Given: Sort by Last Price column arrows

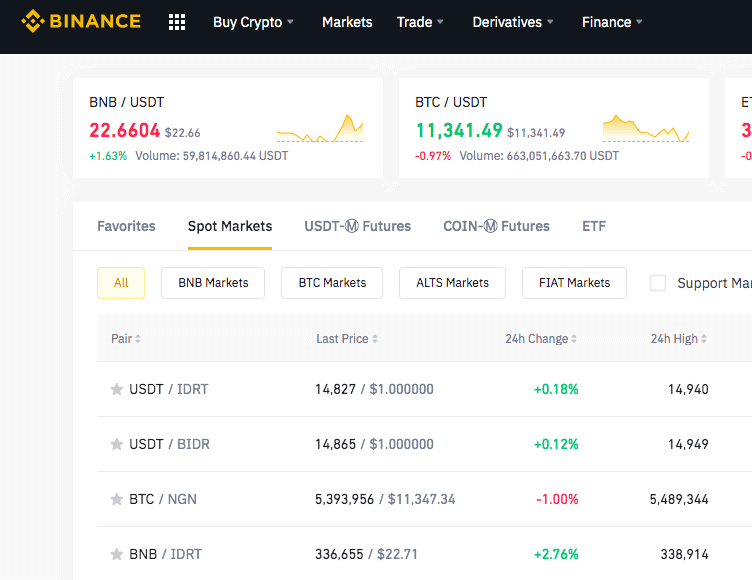Looking at the screenshot, I should pos(375,339).
